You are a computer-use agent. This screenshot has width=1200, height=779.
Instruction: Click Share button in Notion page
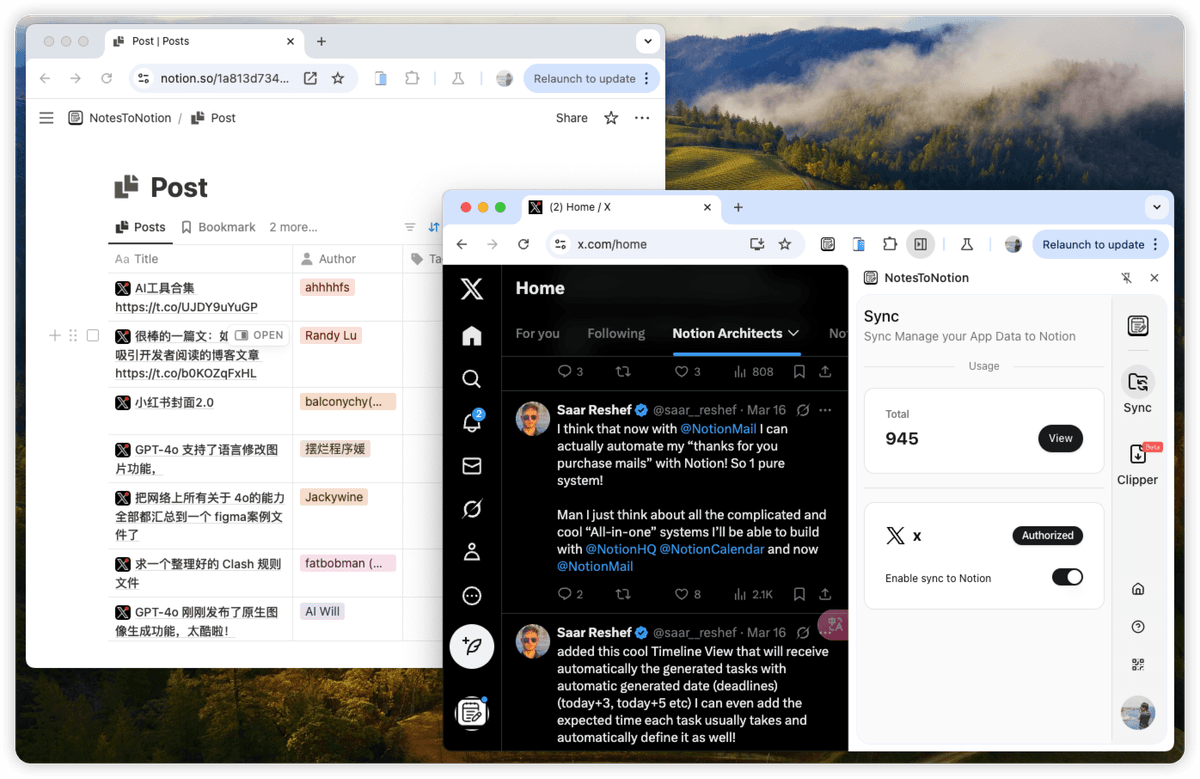click(x=572, y=118)
